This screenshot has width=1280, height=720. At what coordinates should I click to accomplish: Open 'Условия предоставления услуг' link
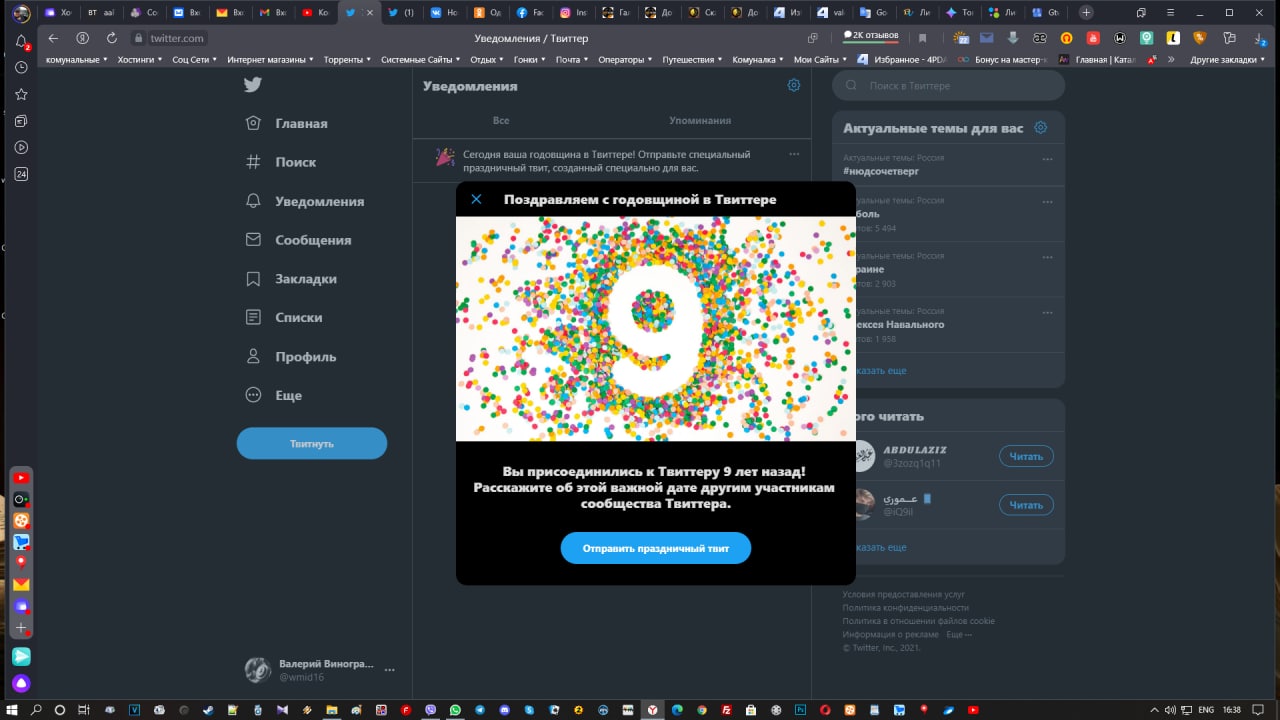coord(904,595)
